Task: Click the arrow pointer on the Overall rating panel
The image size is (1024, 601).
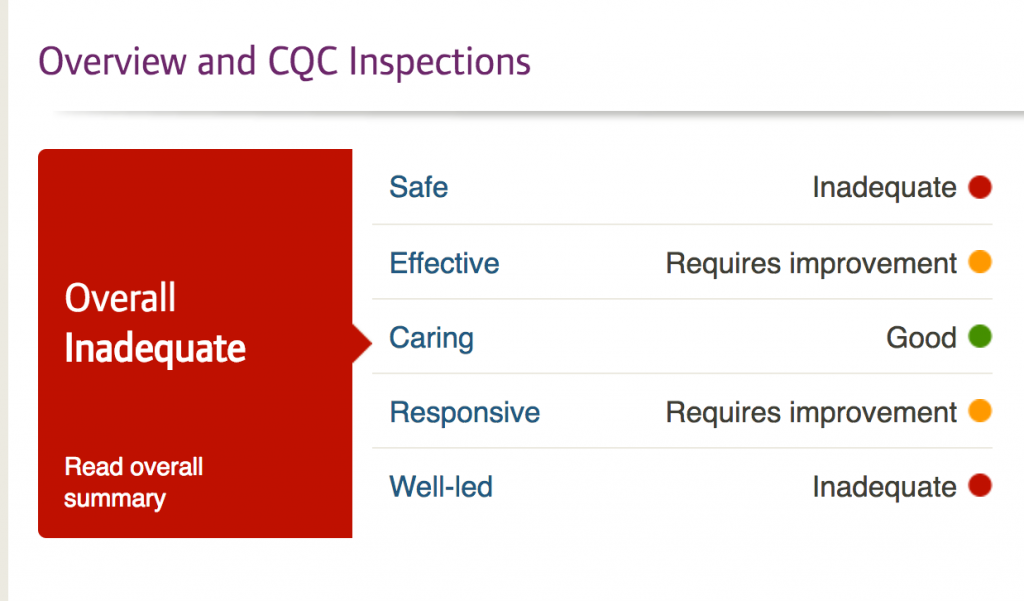Action: (362, 341)
